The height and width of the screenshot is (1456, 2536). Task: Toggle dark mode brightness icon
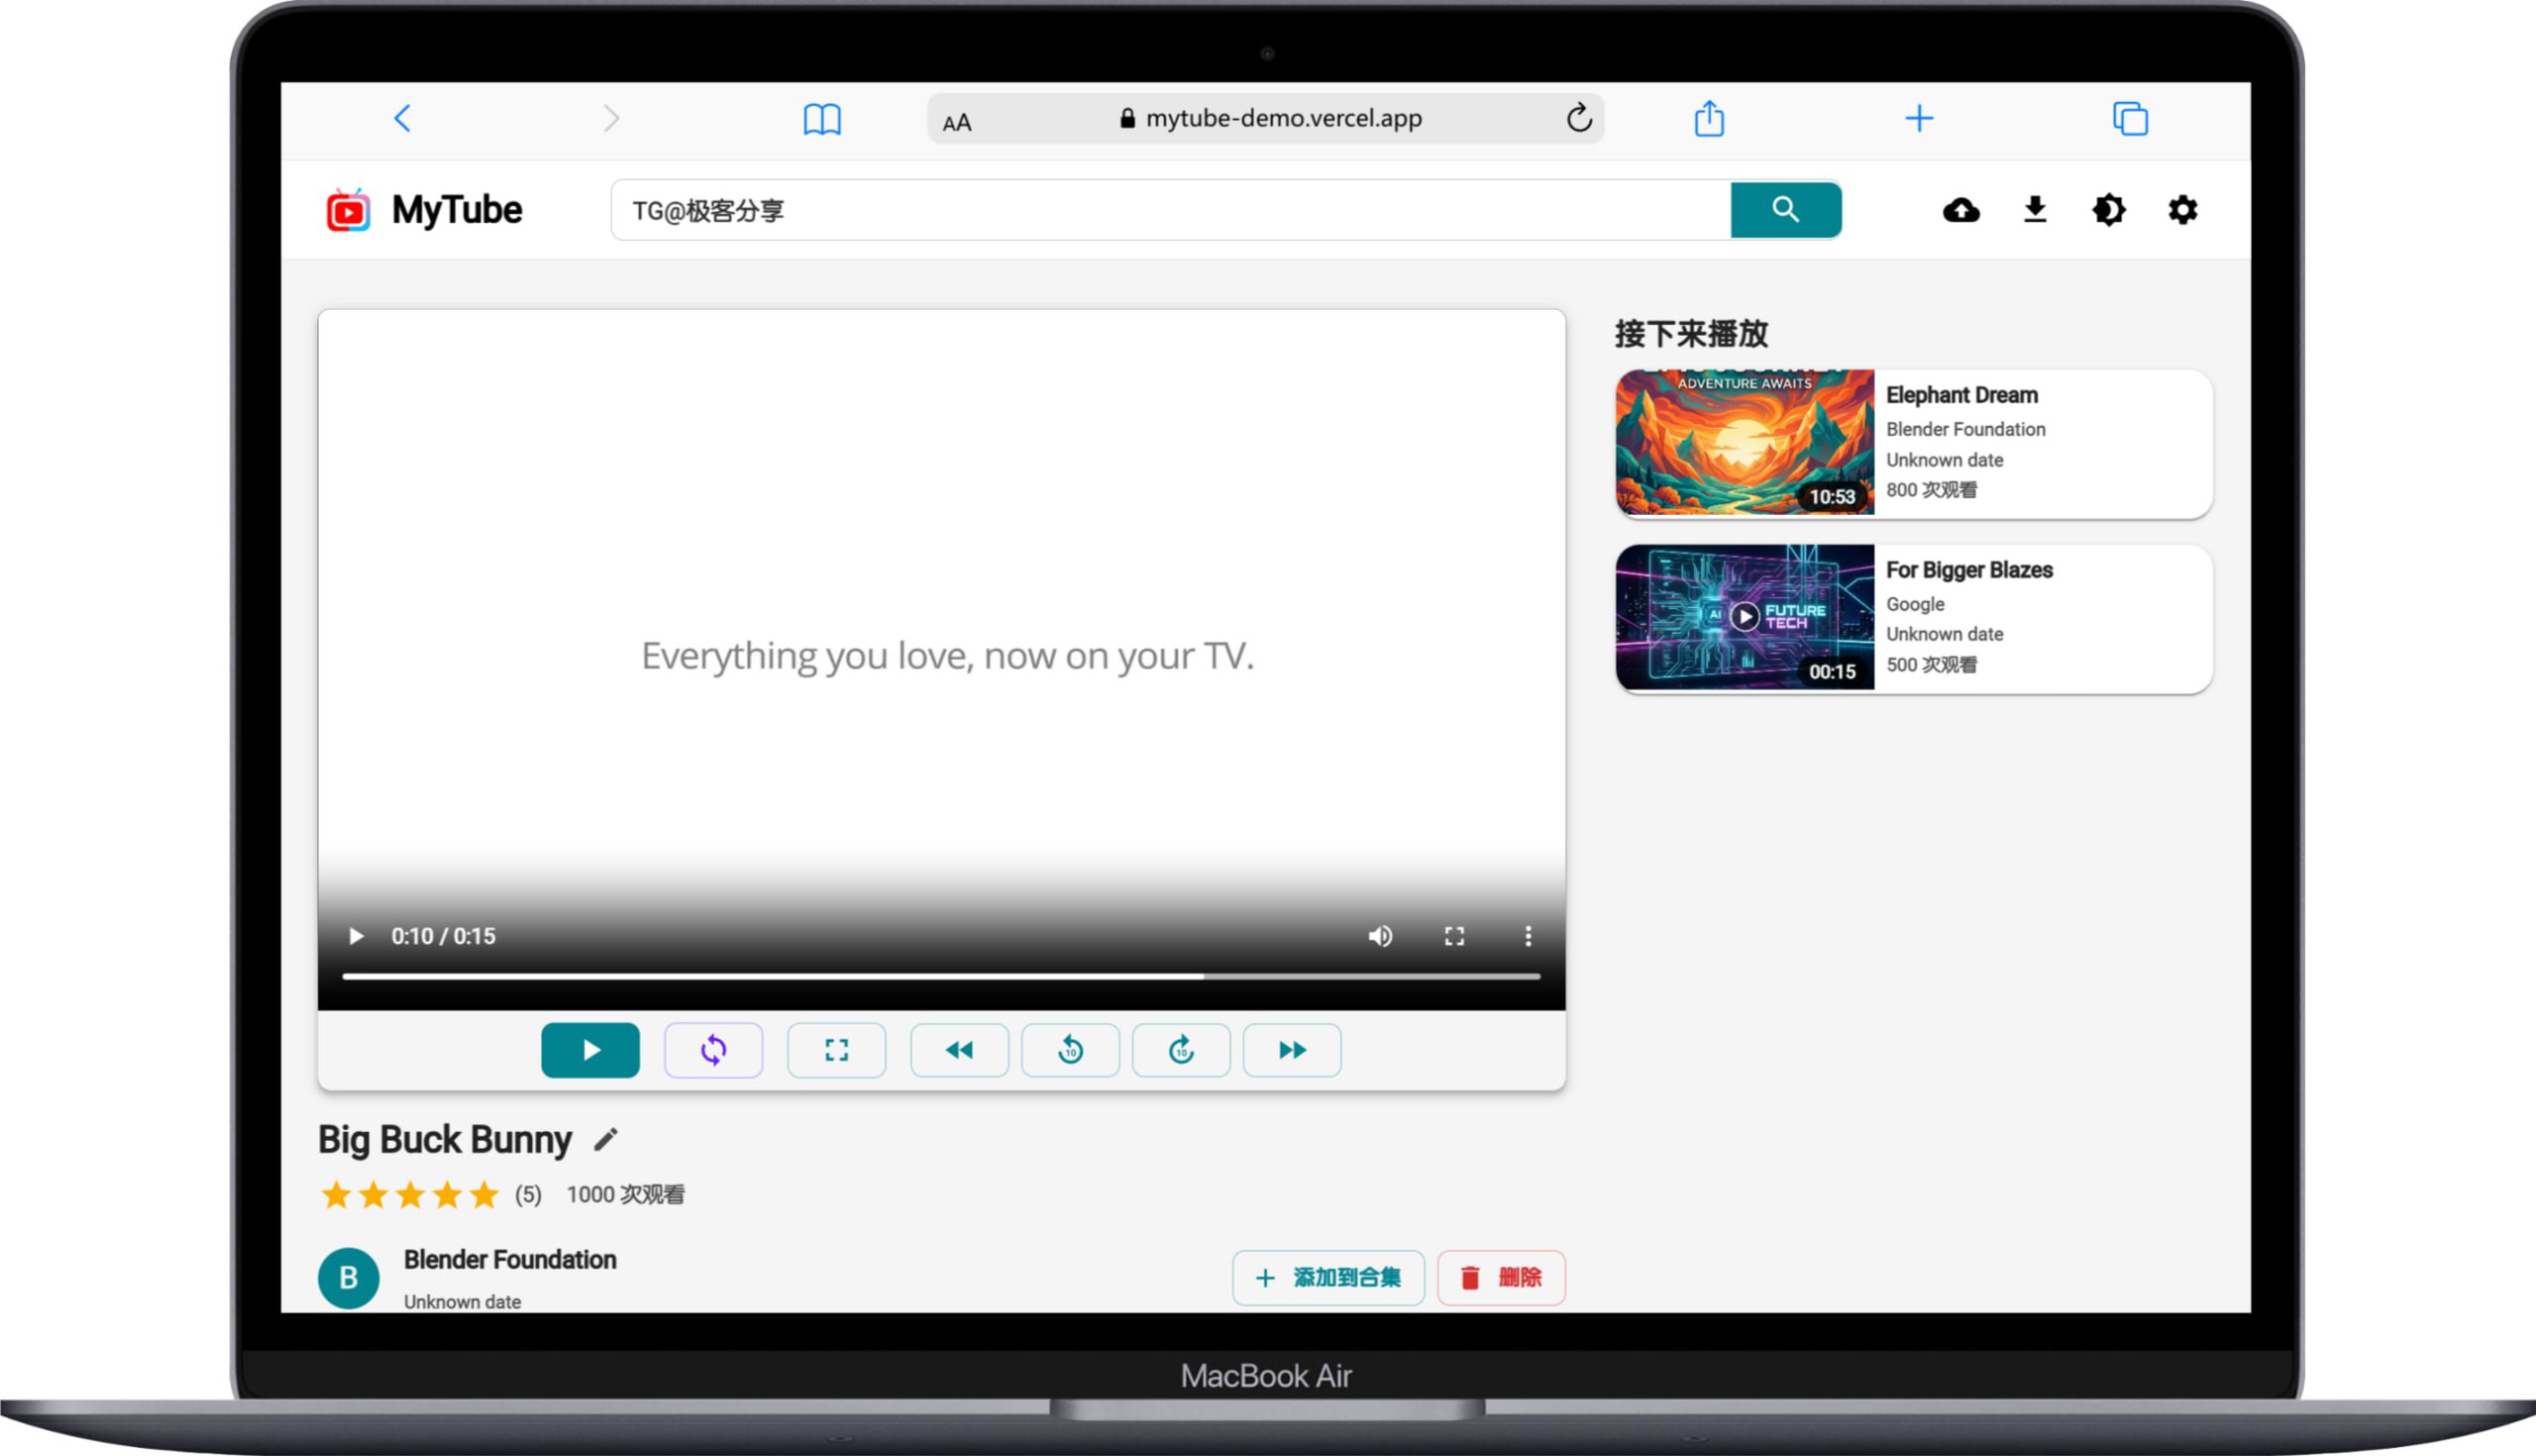tap(2108, 210)
